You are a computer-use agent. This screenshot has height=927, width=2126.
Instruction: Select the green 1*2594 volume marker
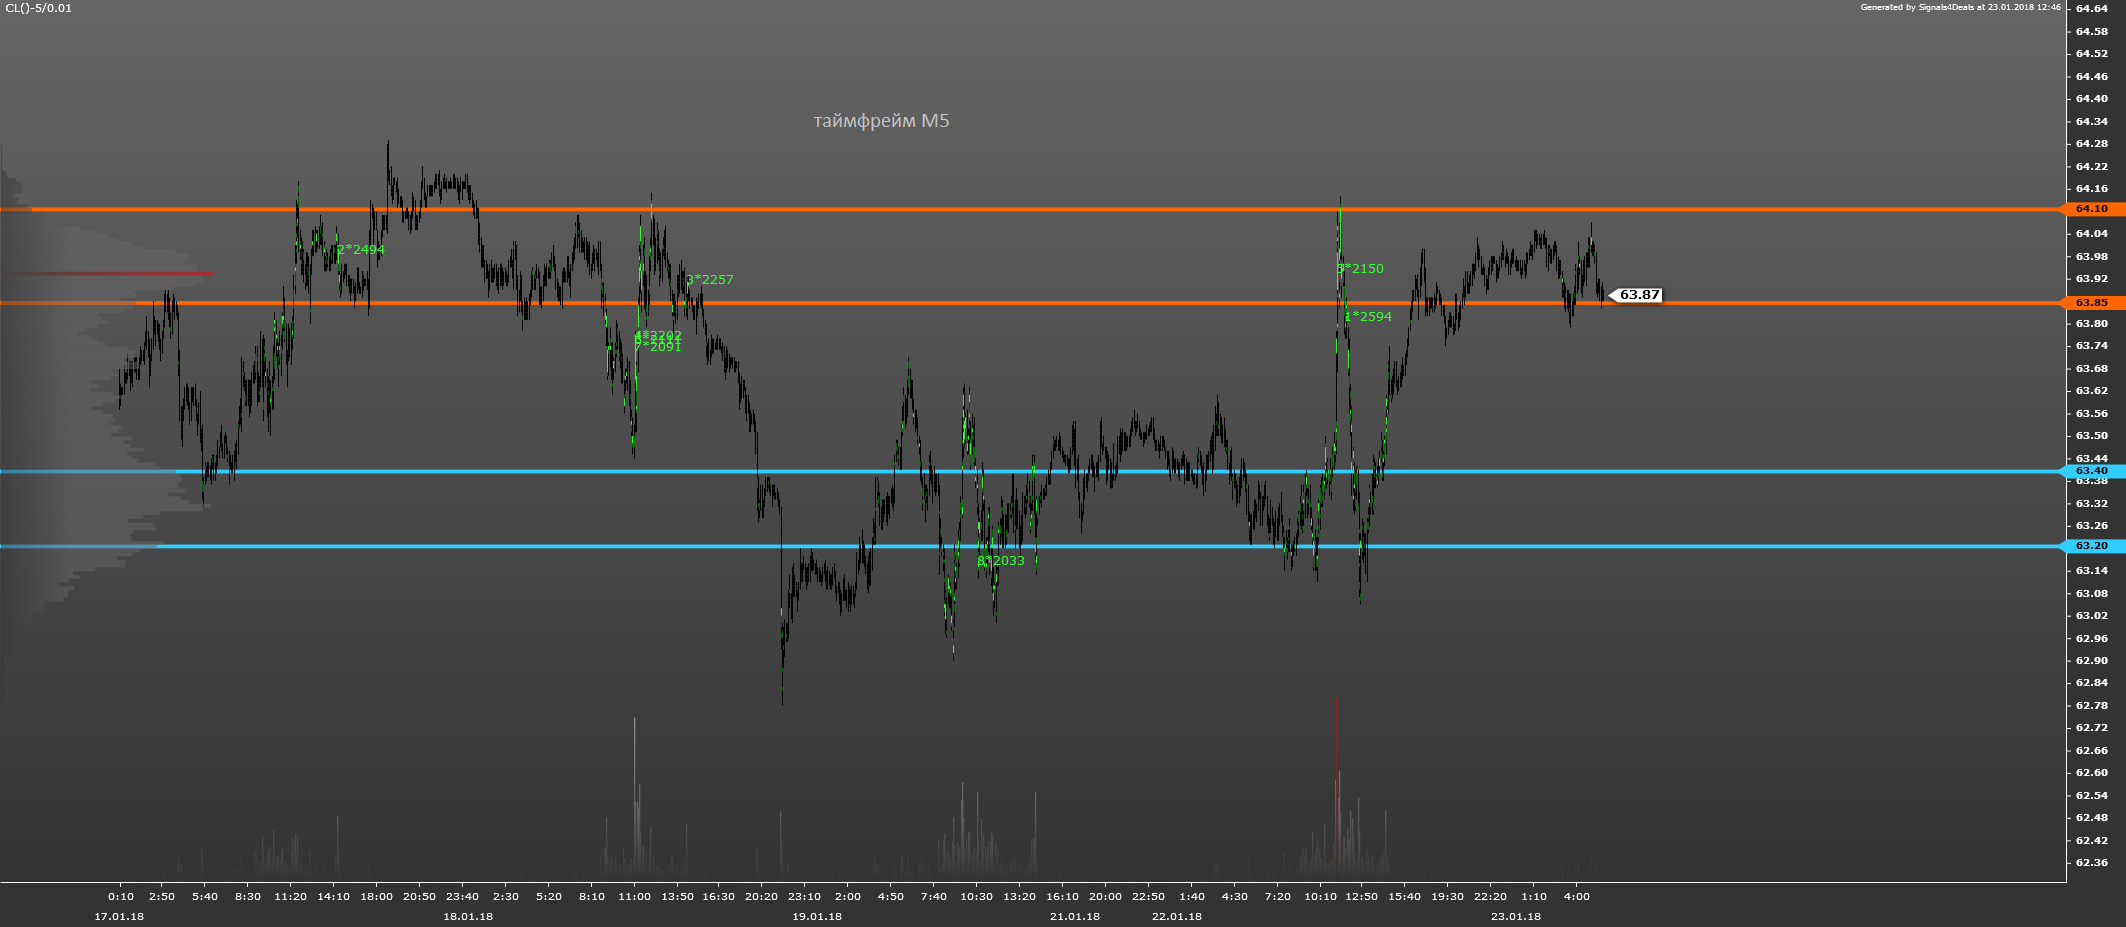point(1368,317)
